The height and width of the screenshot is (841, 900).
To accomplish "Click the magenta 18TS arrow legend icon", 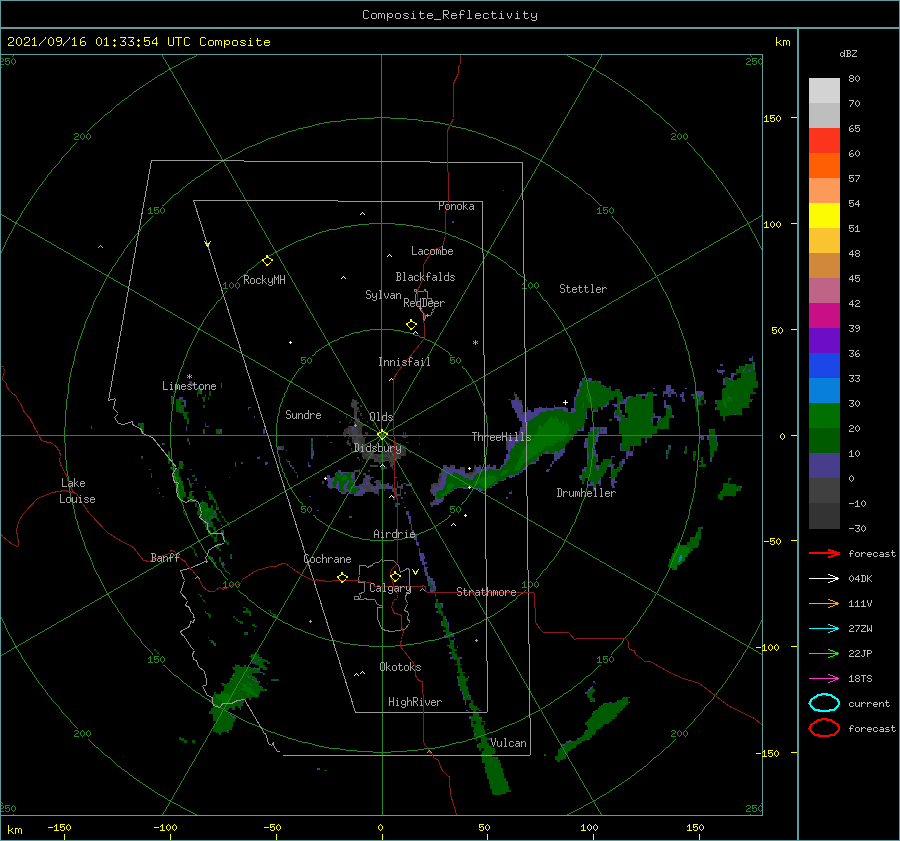I will pos(824,679).
